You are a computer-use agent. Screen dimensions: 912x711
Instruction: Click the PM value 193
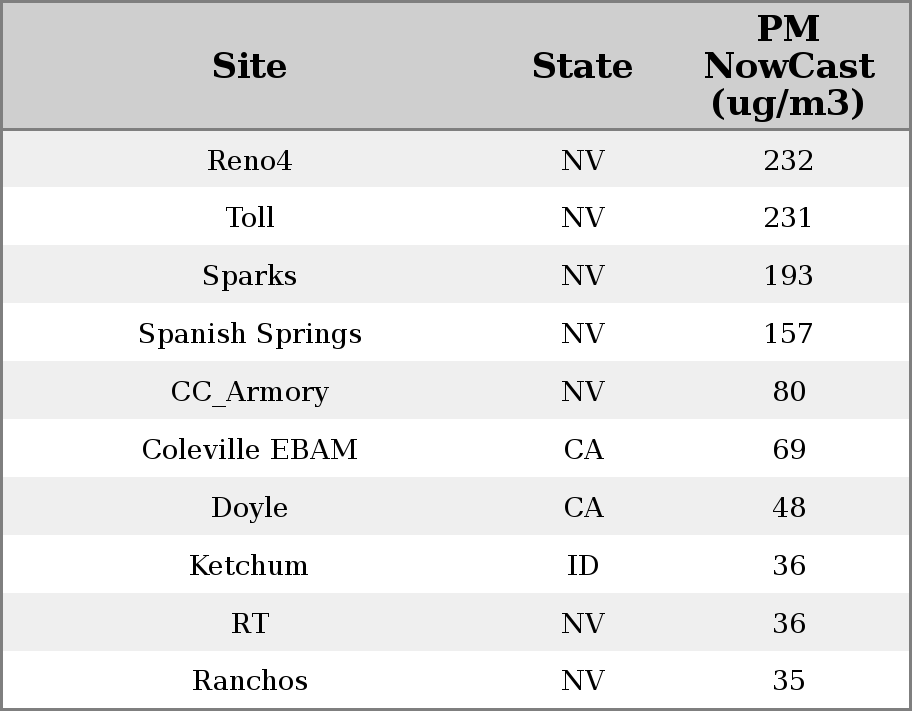[x=788, y=276]
